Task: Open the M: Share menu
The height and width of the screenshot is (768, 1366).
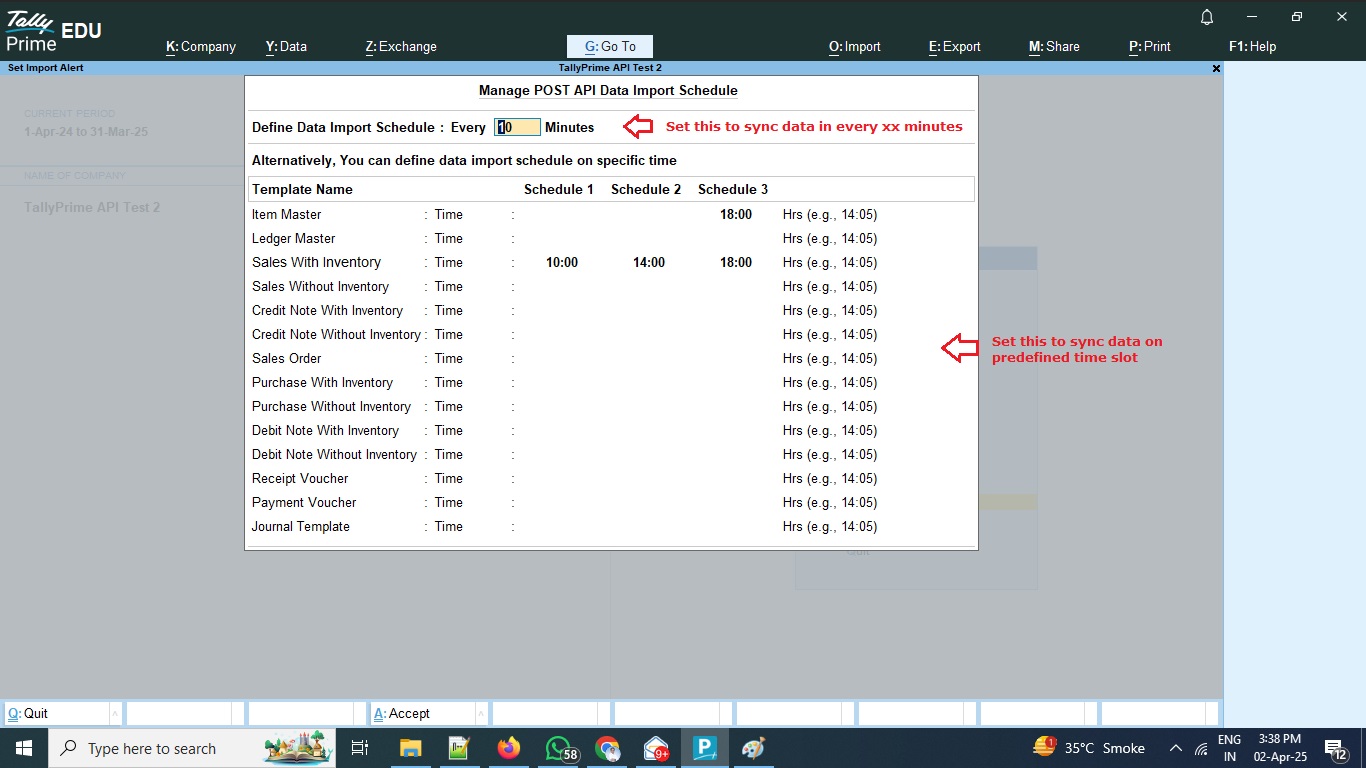Action: coord(1054,46)
